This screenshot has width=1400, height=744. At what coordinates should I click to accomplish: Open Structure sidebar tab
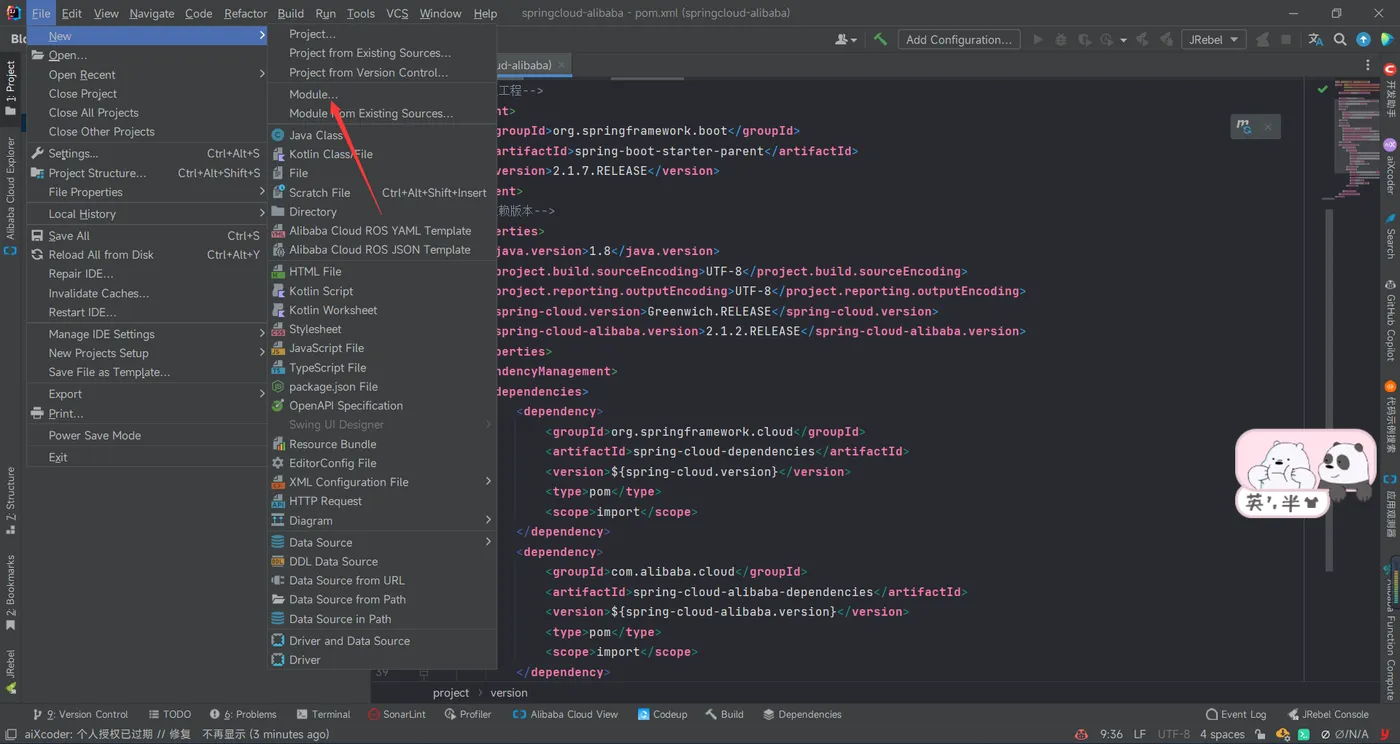(x=11, y=500)
